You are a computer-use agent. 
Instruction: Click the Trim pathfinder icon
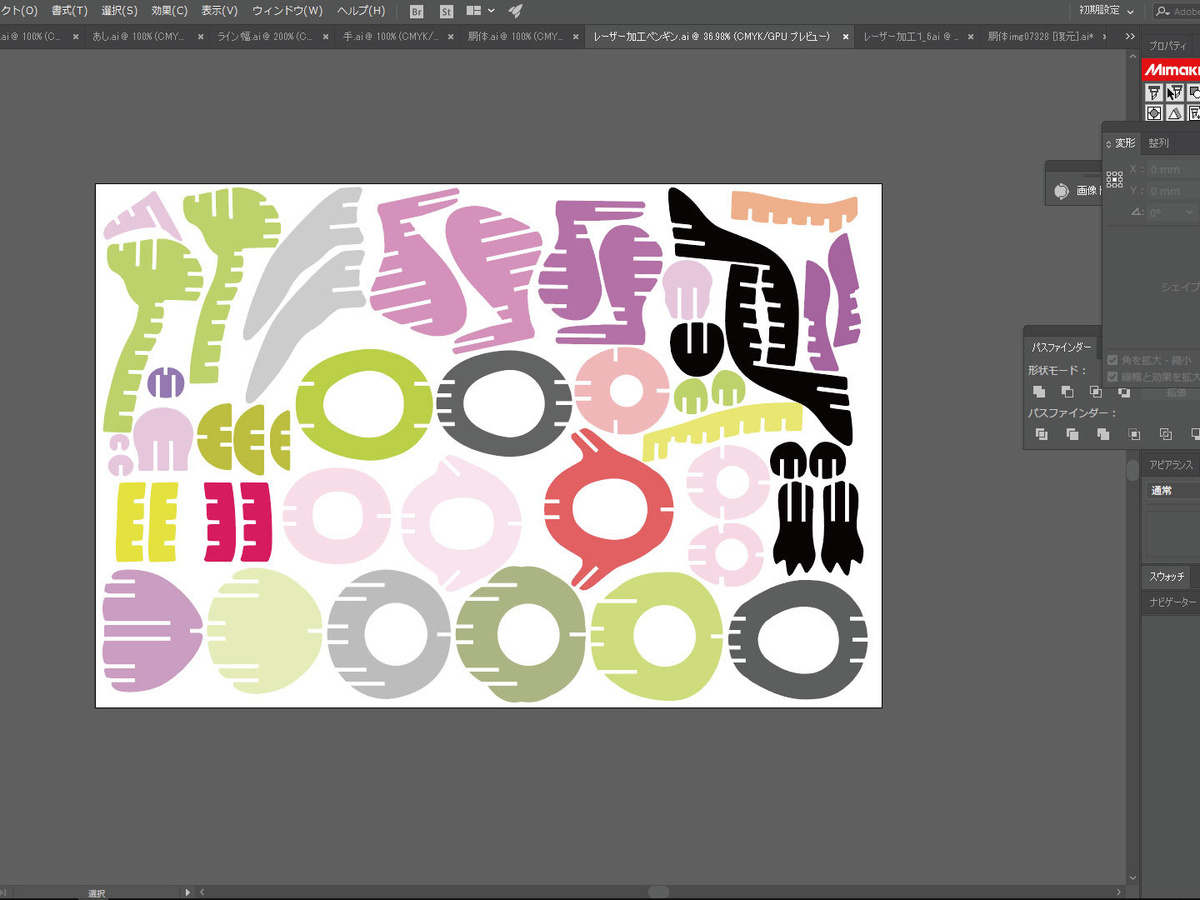click(1072, 434)
